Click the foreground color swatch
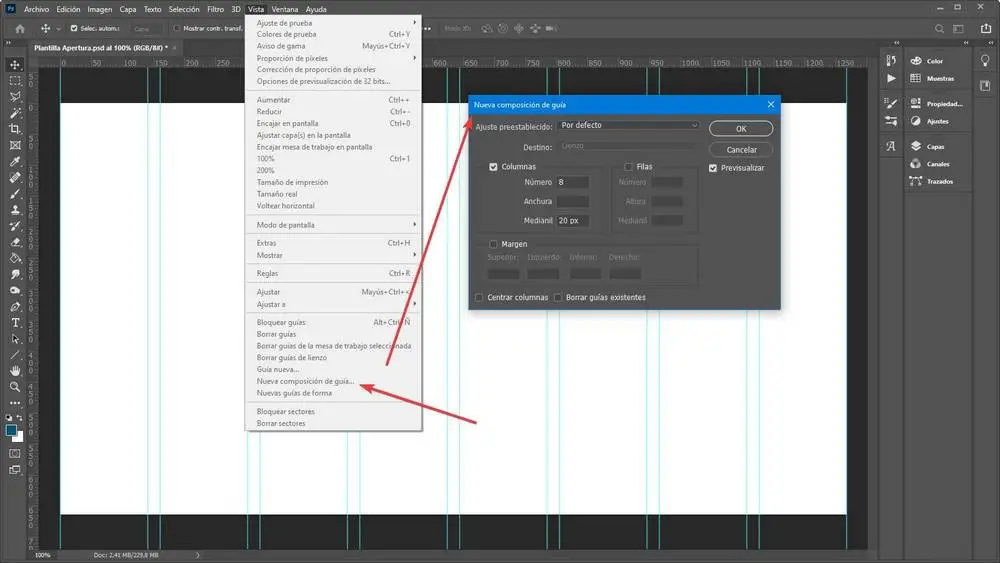The image size is (1000, 563). pyautogui.click(x=11, y=430)
